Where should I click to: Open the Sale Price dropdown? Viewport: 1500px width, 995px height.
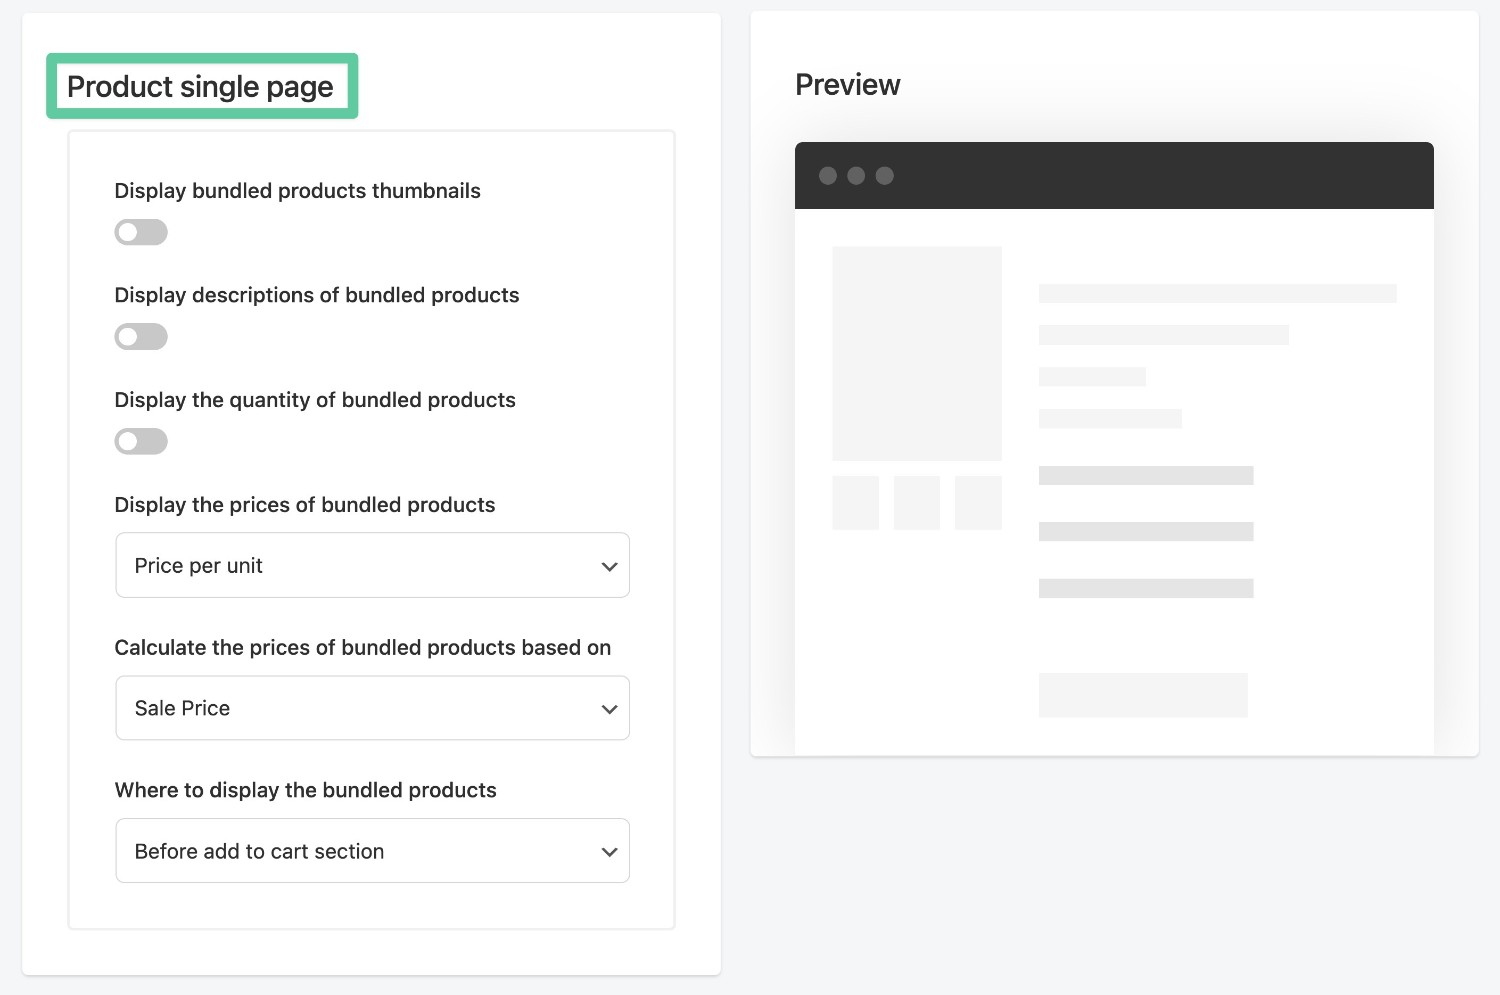[372, 708]
